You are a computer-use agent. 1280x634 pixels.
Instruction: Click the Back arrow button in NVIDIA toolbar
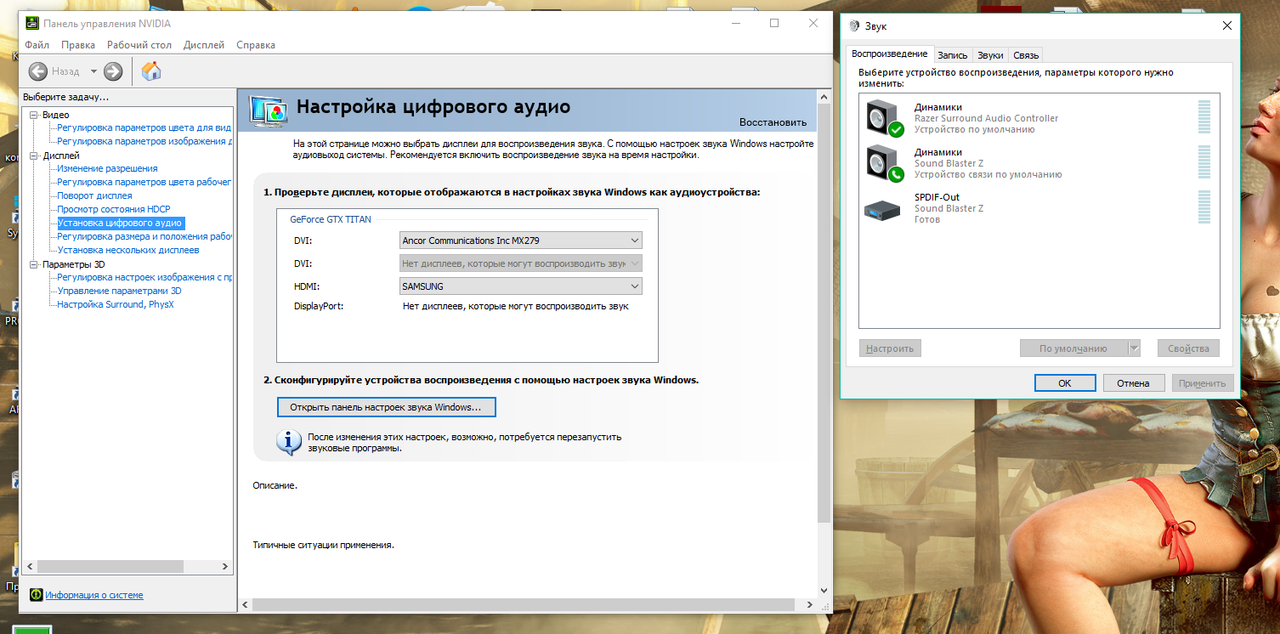coord(38,71)
